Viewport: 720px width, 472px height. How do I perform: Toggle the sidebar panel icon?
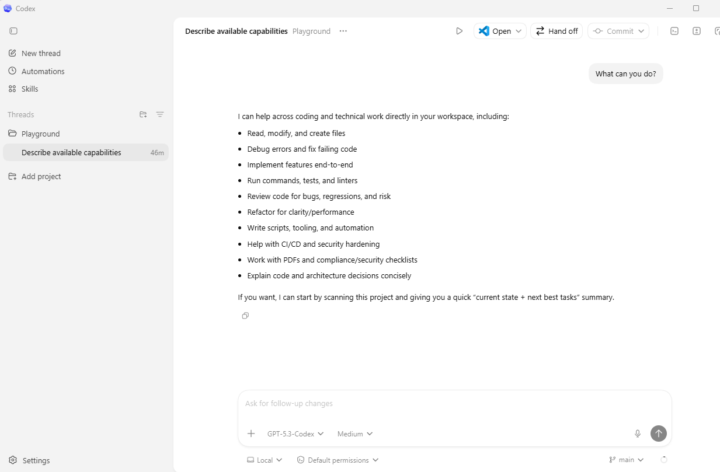(x=13, y=31)
